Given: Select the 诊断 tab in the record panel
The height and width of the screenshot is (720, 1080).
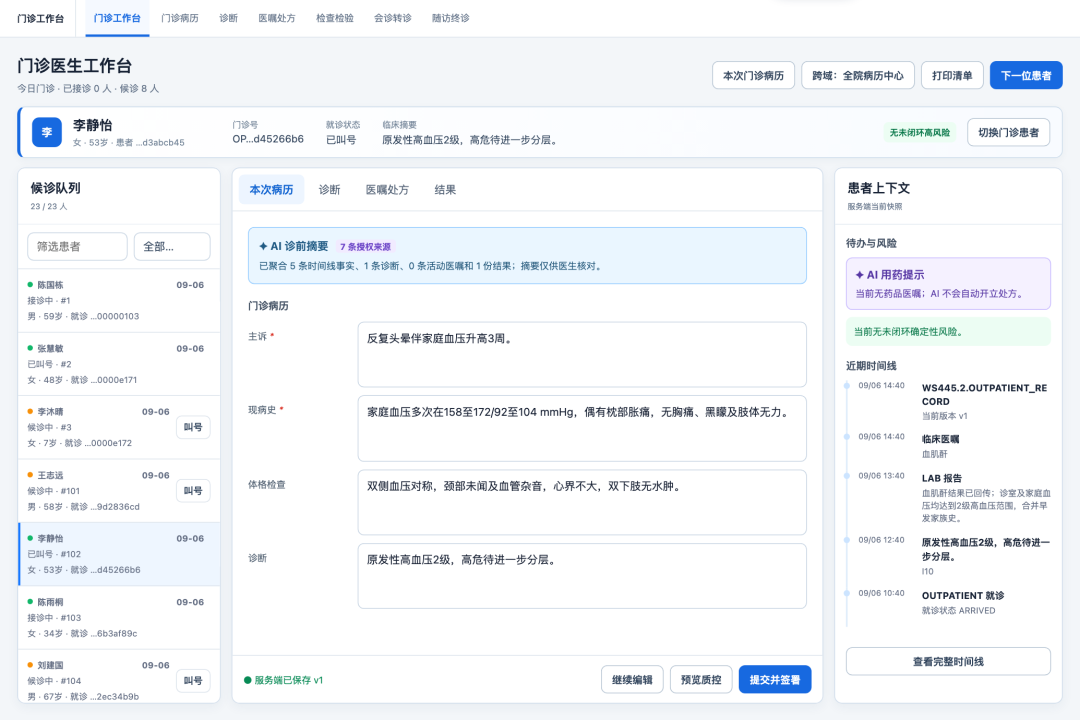Looking at the screenshot, I should coord(329,189).
